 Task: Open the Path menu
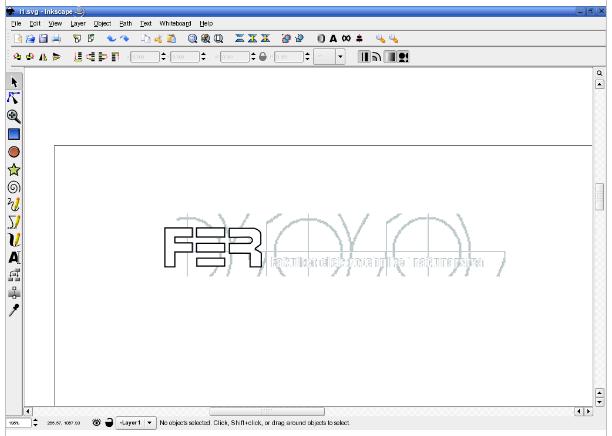click(126, 23)
